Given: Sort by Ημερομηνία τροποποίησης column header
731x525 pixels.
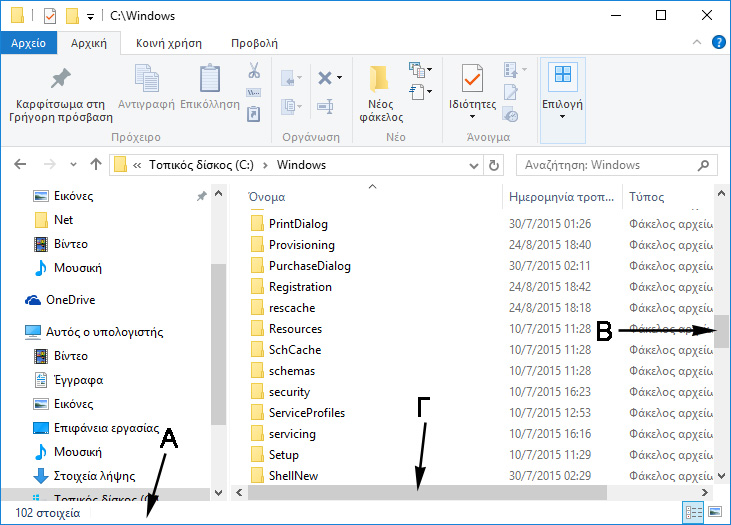Looking at the screenshot, I should (x=561, y=197).
